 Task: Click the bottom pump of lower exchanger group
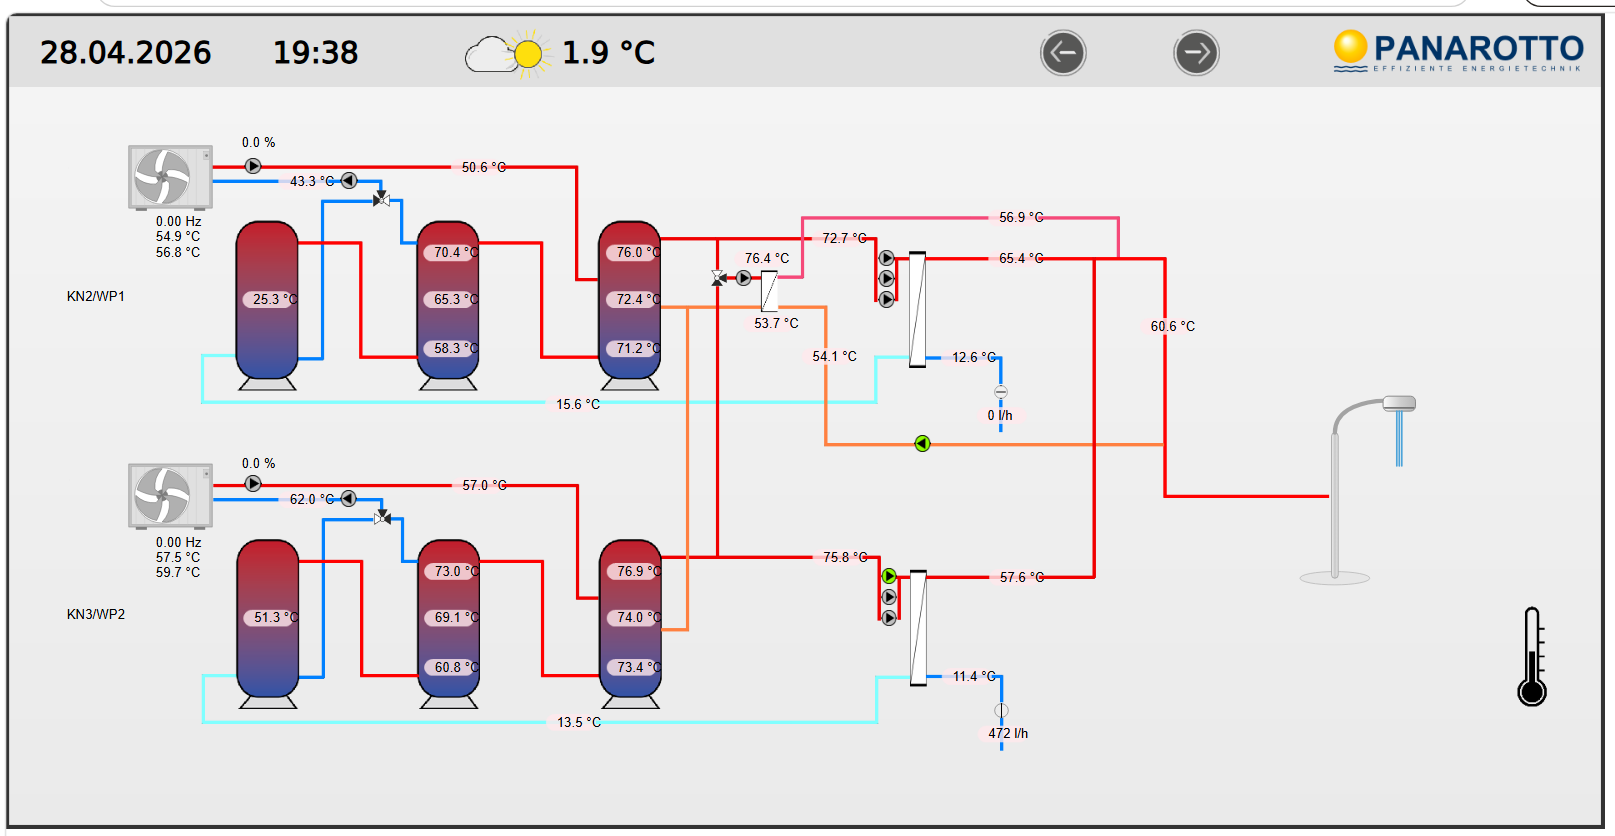[x=889, y=618]
